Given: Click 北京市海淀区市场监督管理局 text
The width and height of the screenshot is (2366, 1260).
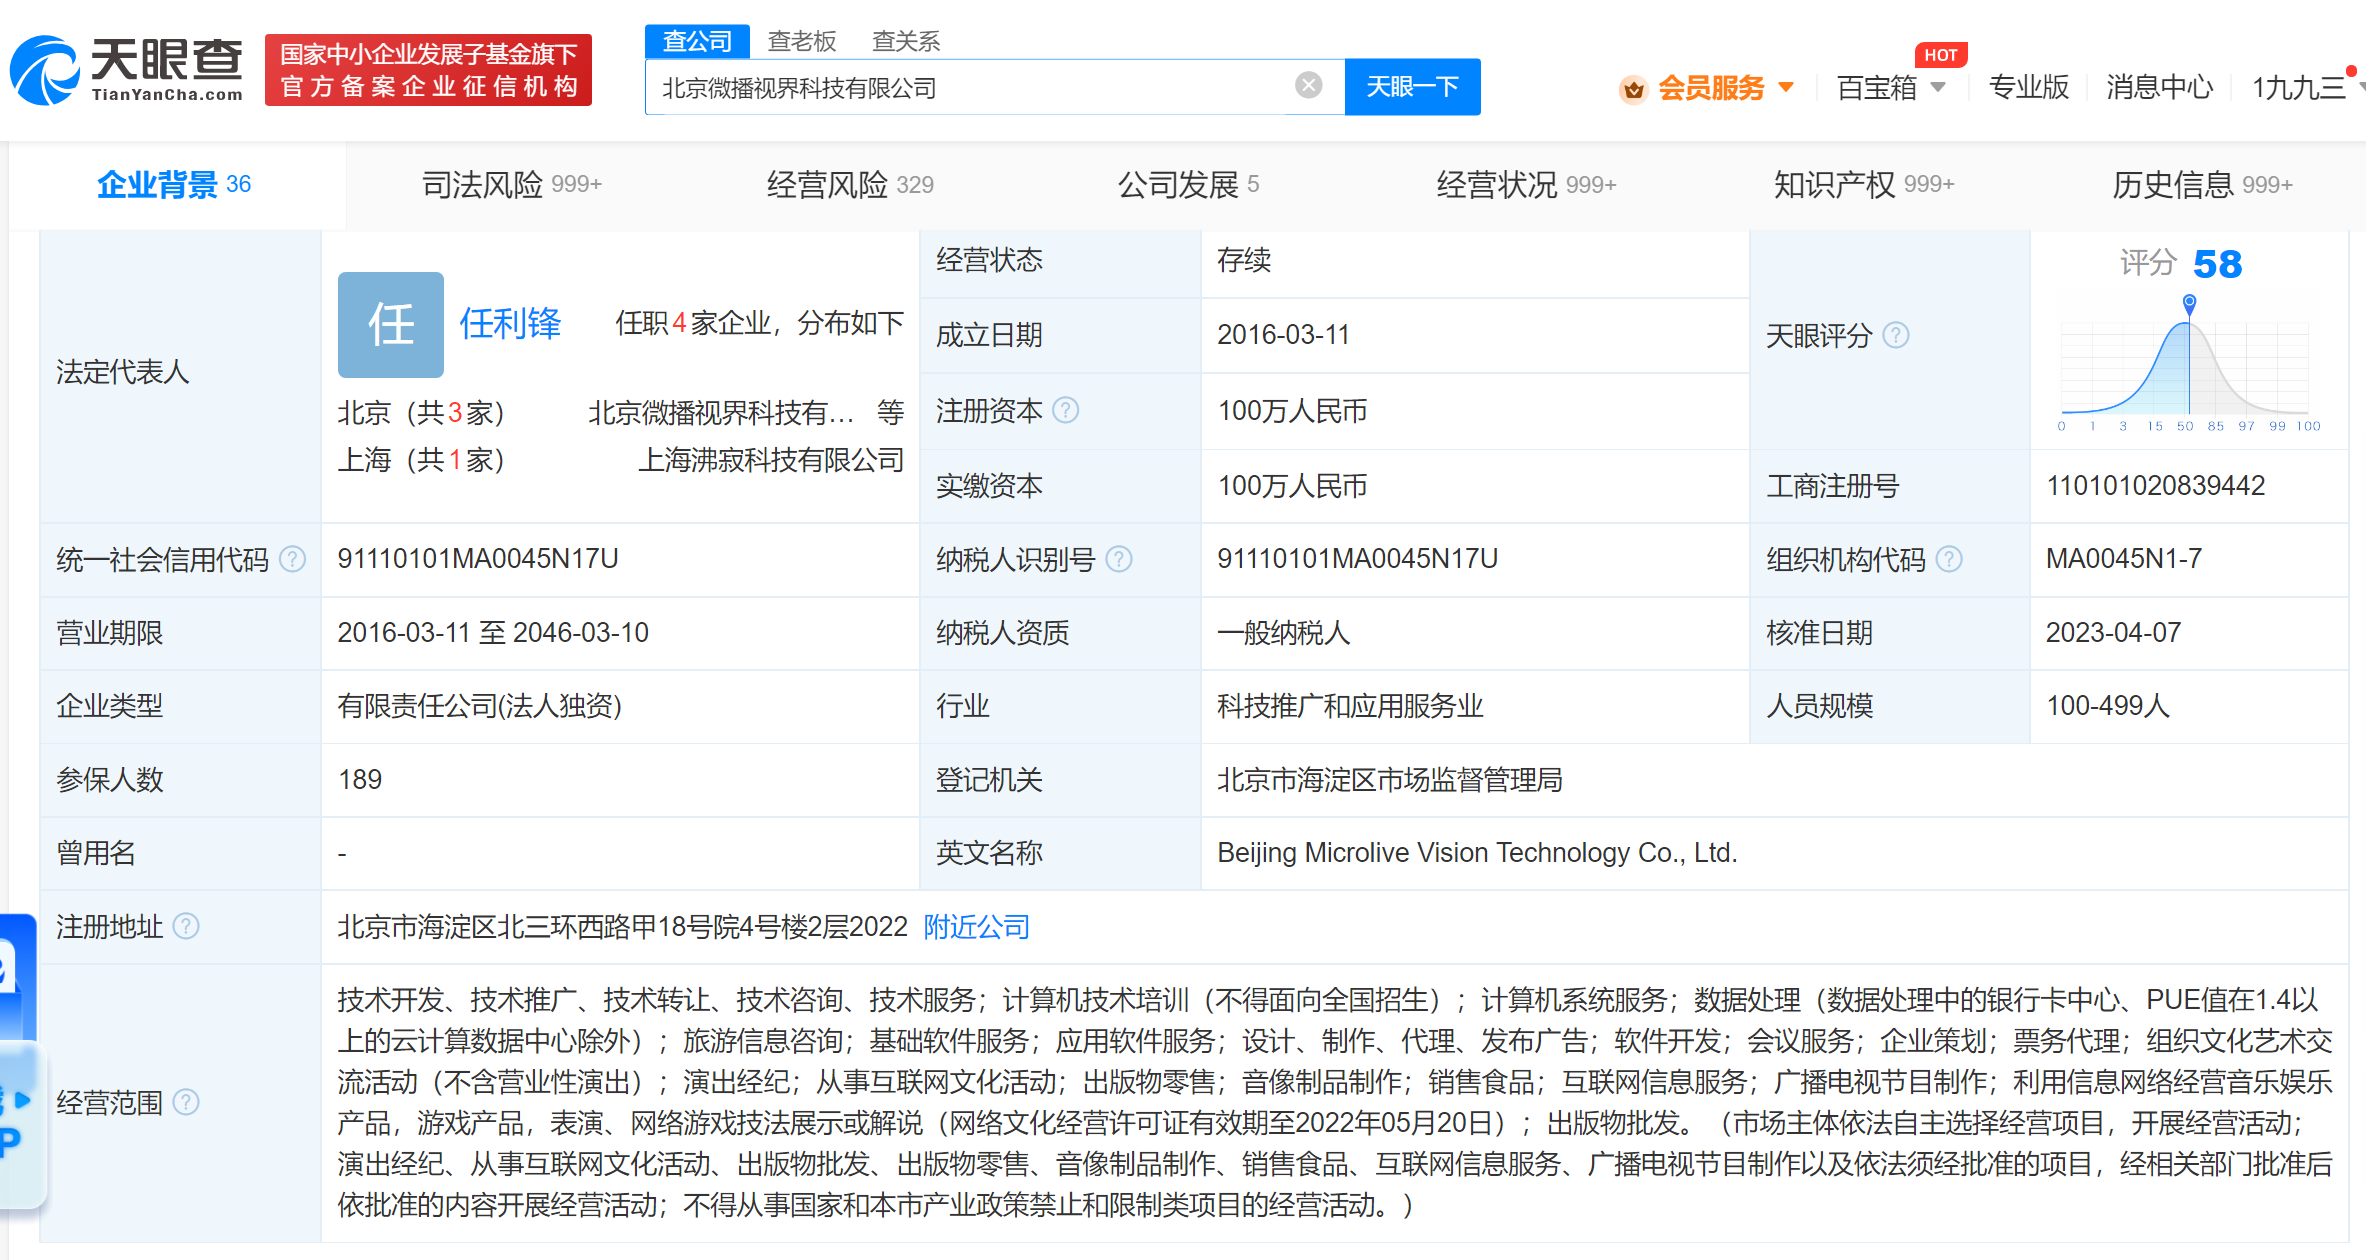Looking at the screenshot, I should 1390,779.
